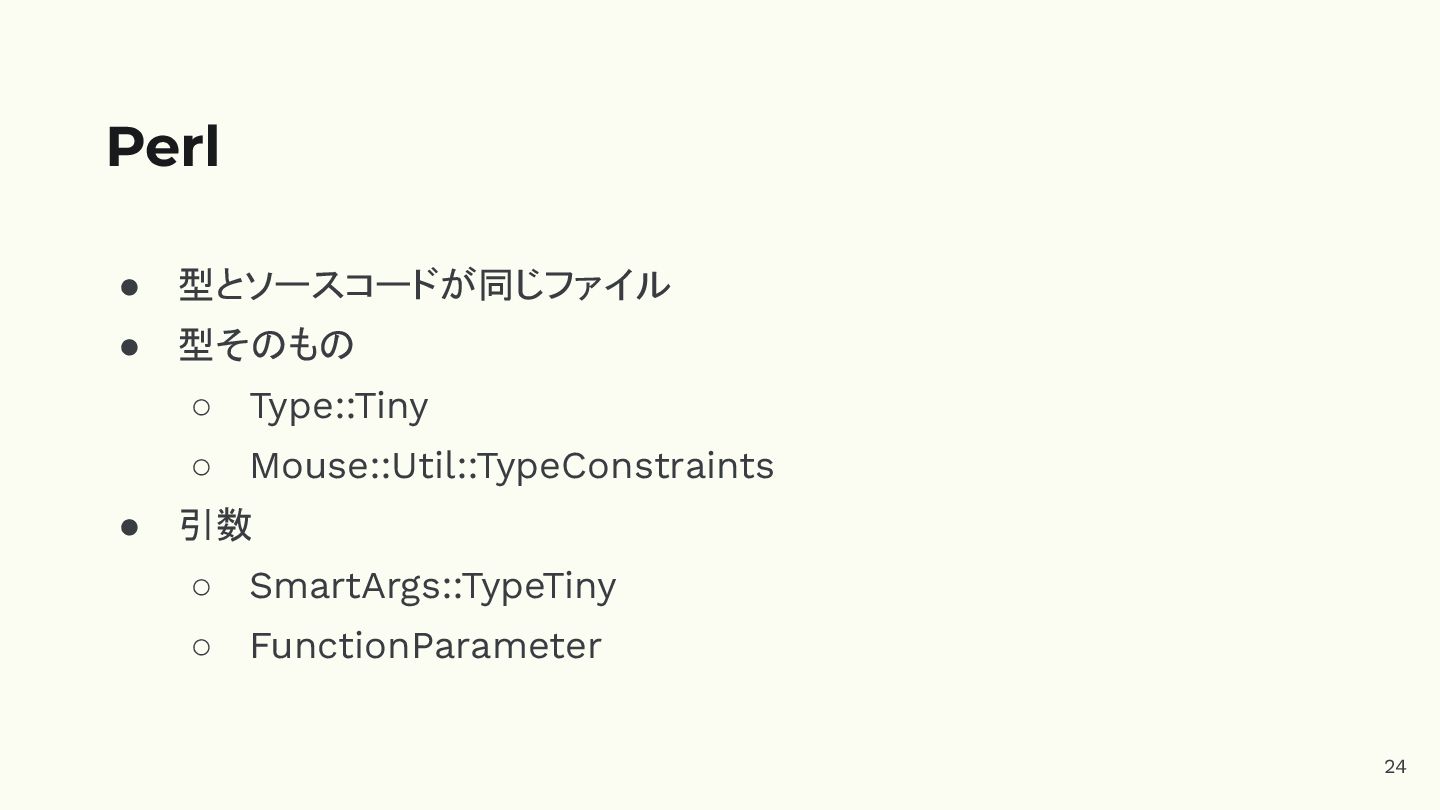This screenshot has width=1440, height=810.
Task: Click slide page number 24
Action: [x=1395, y=766]
